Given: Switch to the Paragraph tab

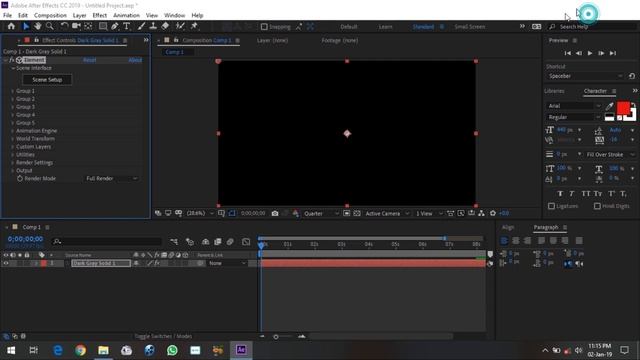Looking at the screenshot, I should click(x=546, y=227).
